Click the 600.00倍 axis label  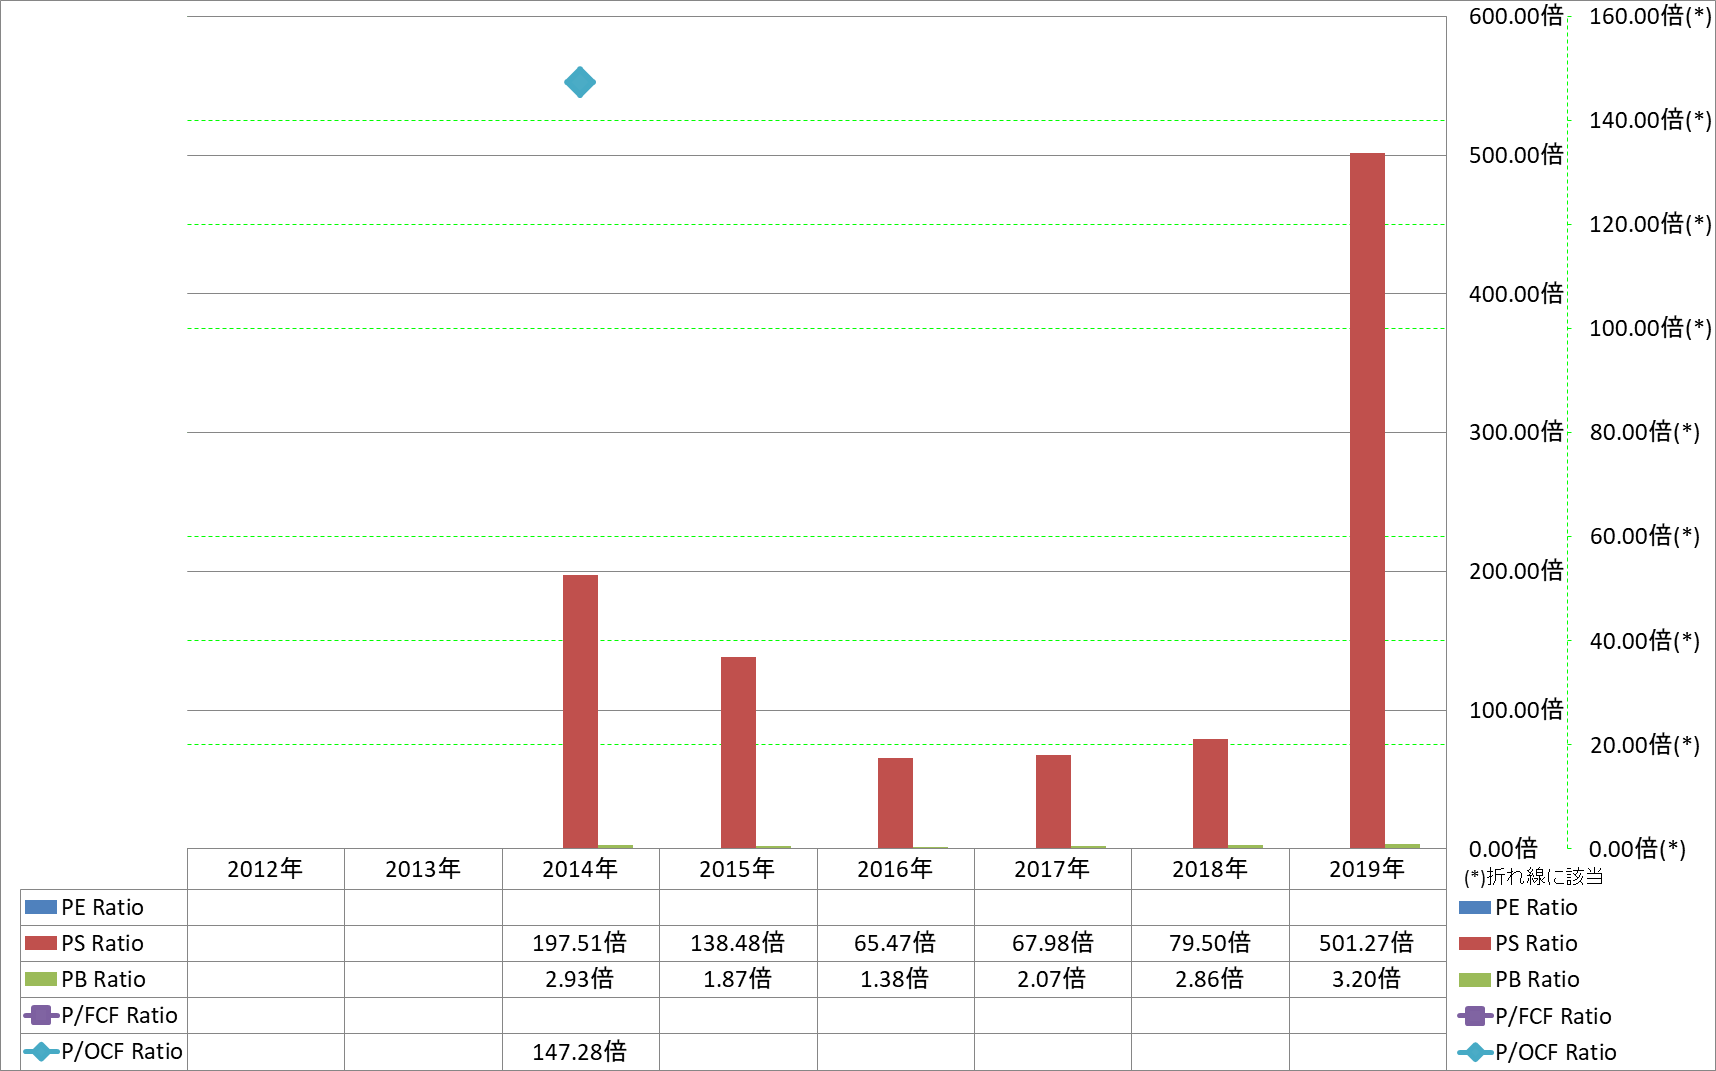(x=1515, y=16)
